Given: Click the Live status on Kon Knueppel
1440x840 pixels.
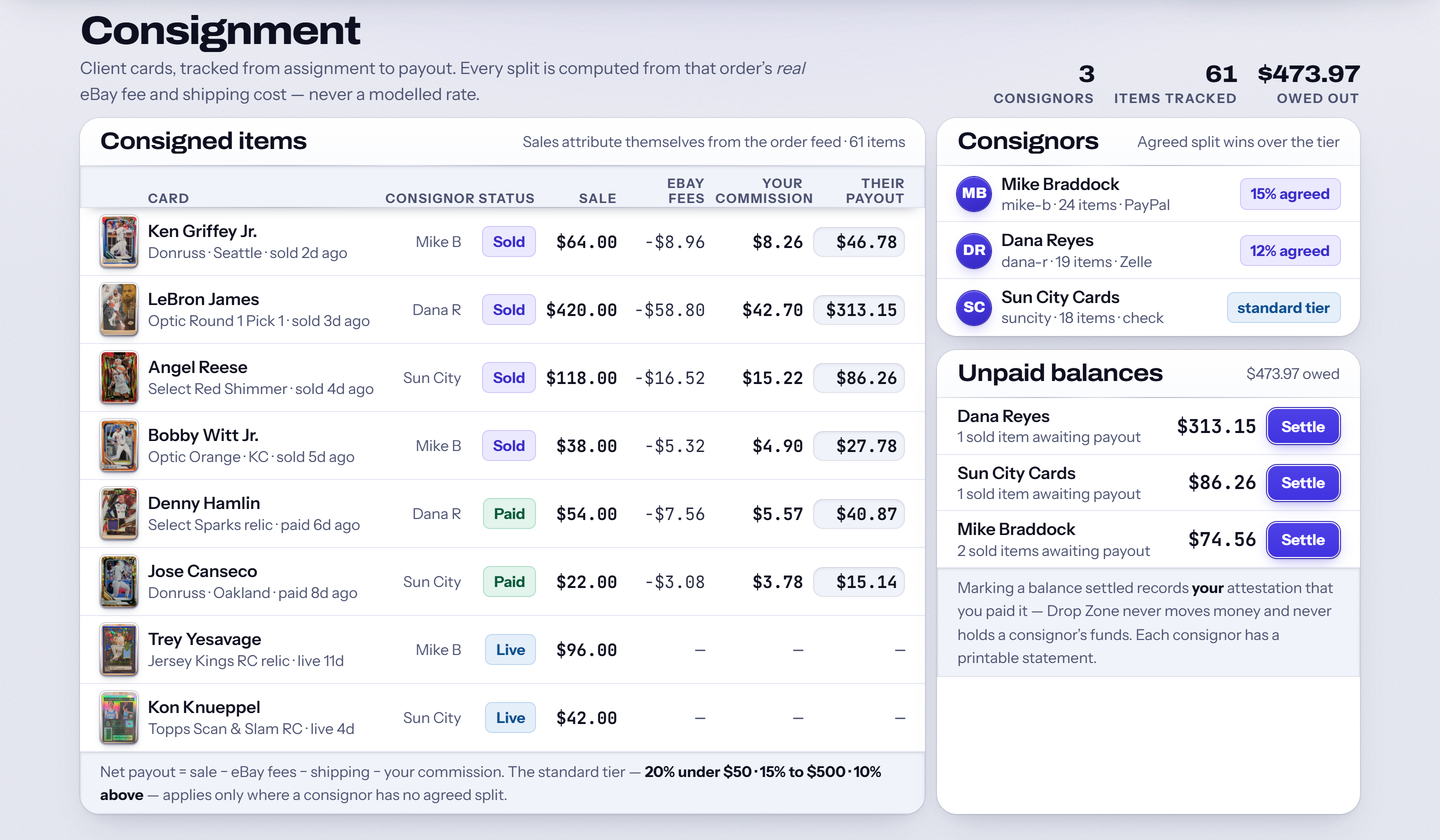Looking at the screenshot, I should tap(510, 718).
